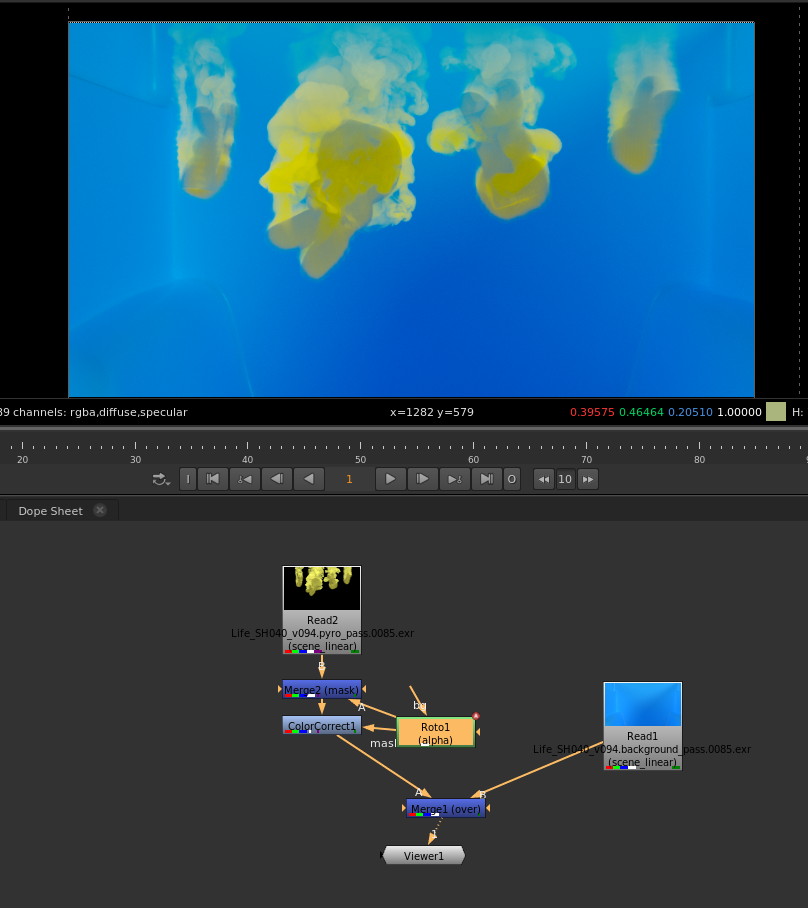
Task: Select the Merge2 (mask) node
Action: click(x=322, y=689)
